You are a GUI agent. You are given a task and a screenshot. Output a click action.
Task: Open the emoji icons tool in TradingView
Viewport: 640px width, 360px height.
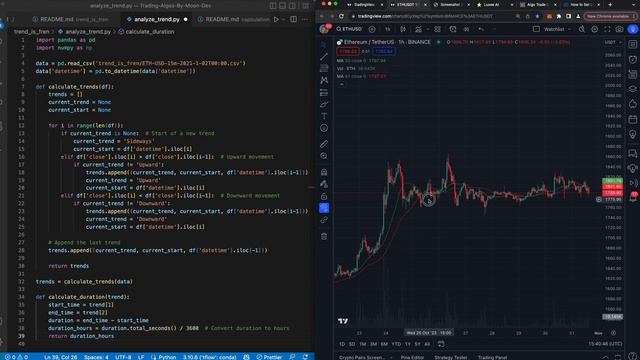click(324, 128)
